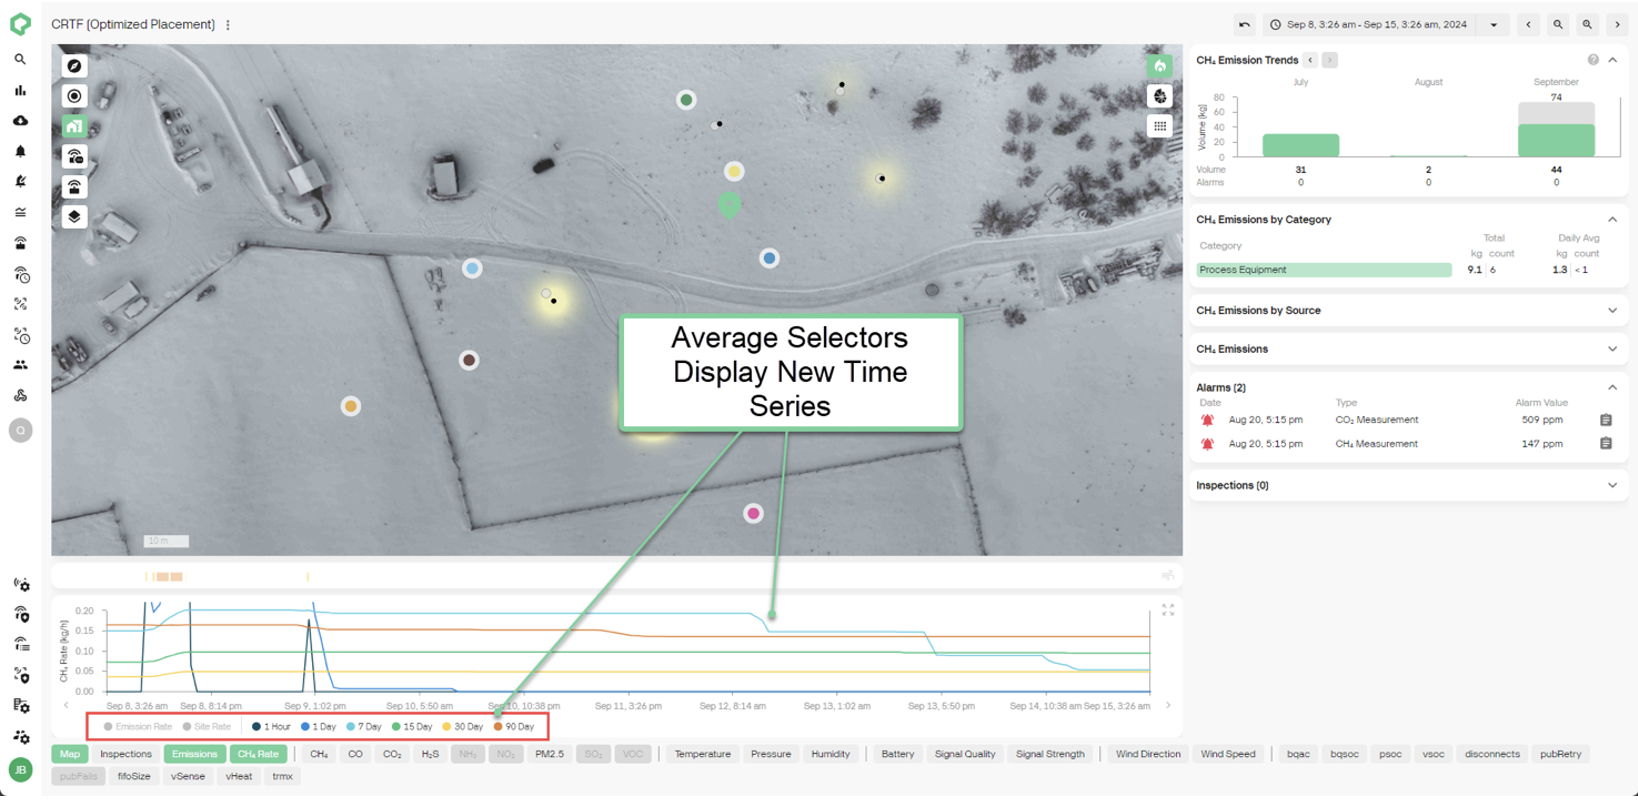Toggle the Site Rate legend item
This screenshot has height=800, width=1638.
(207, 727)
